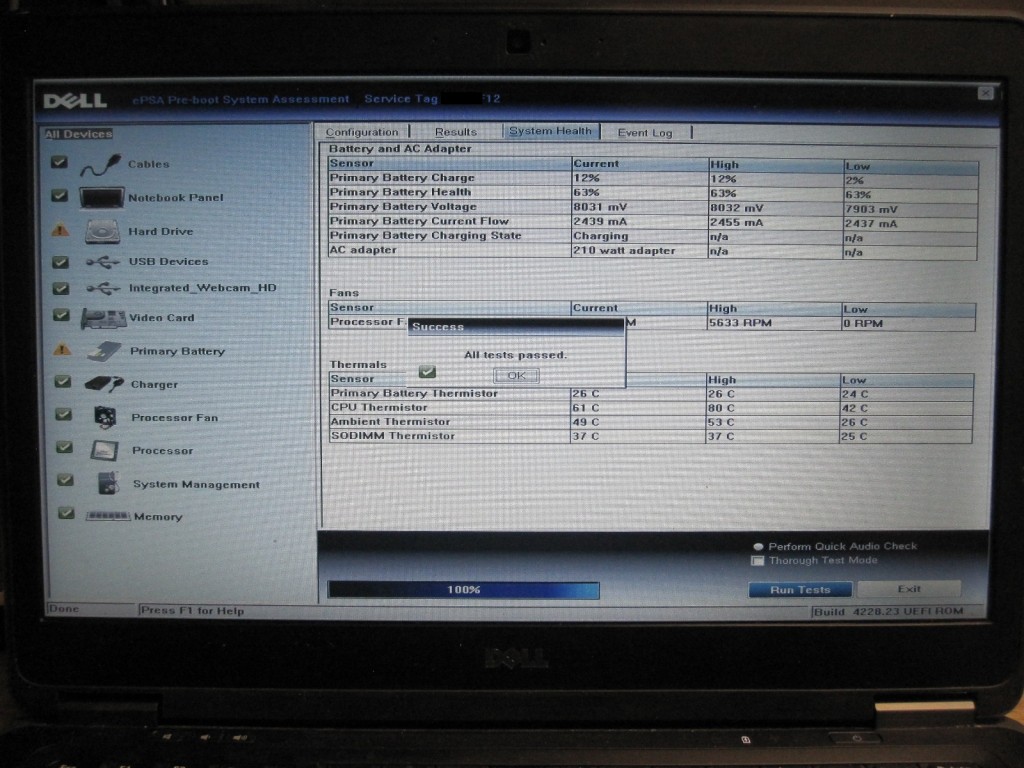Click the SODIMM Thermistor row label

(x=392, y=436)
